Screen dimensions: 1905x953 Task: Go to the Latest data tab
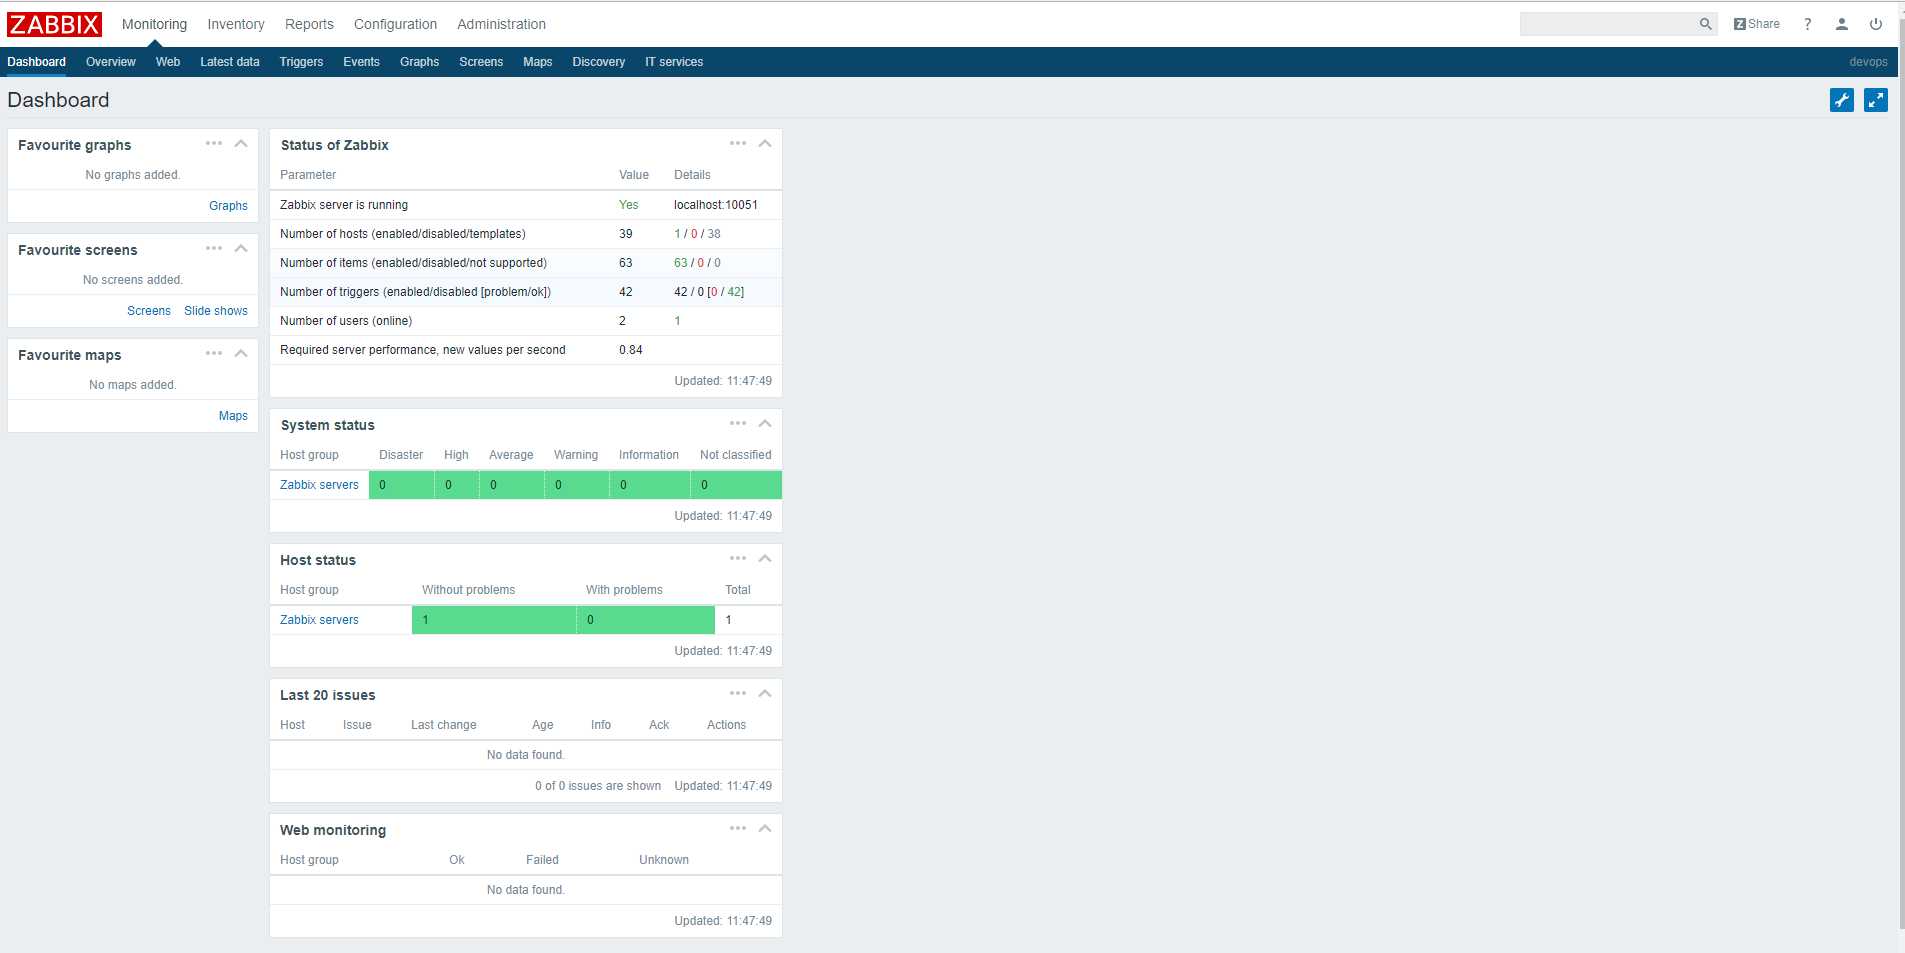click(230, 62)
